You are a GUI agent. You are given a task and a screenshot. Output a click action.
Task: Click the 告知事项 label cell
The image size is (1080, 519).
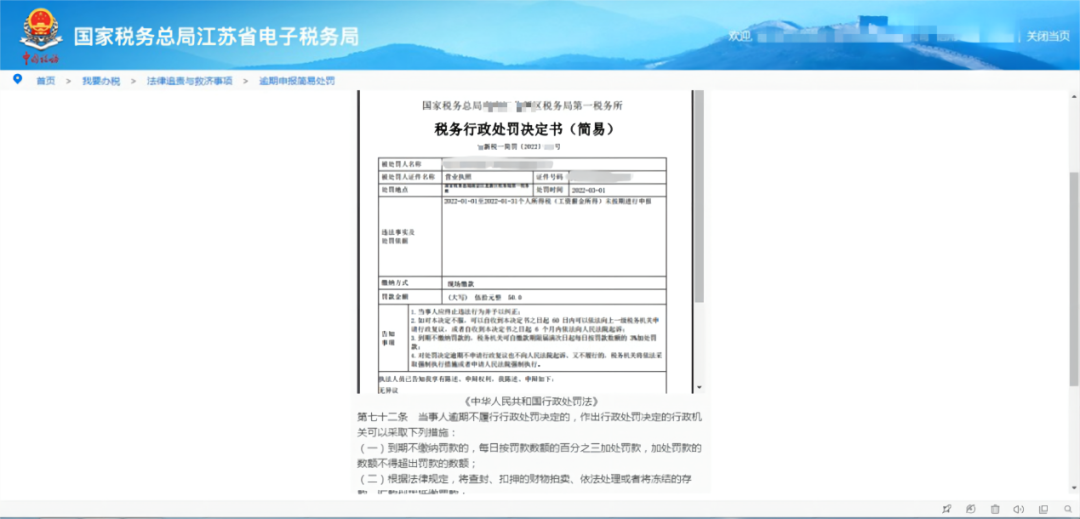coord(394,337)
